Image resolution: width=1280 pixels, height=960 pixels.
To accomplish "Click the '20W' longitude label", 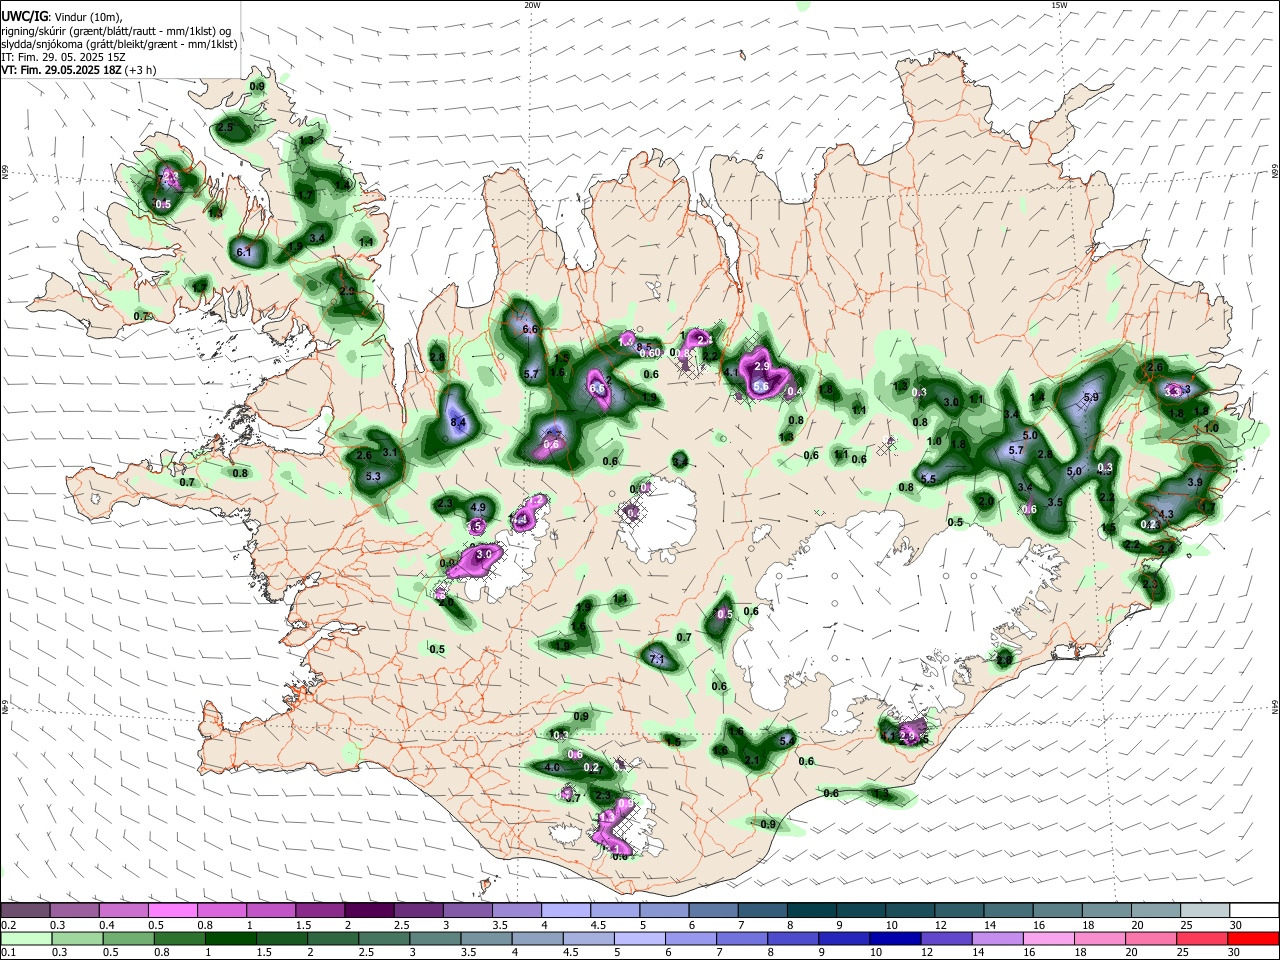I will (533, 5).
